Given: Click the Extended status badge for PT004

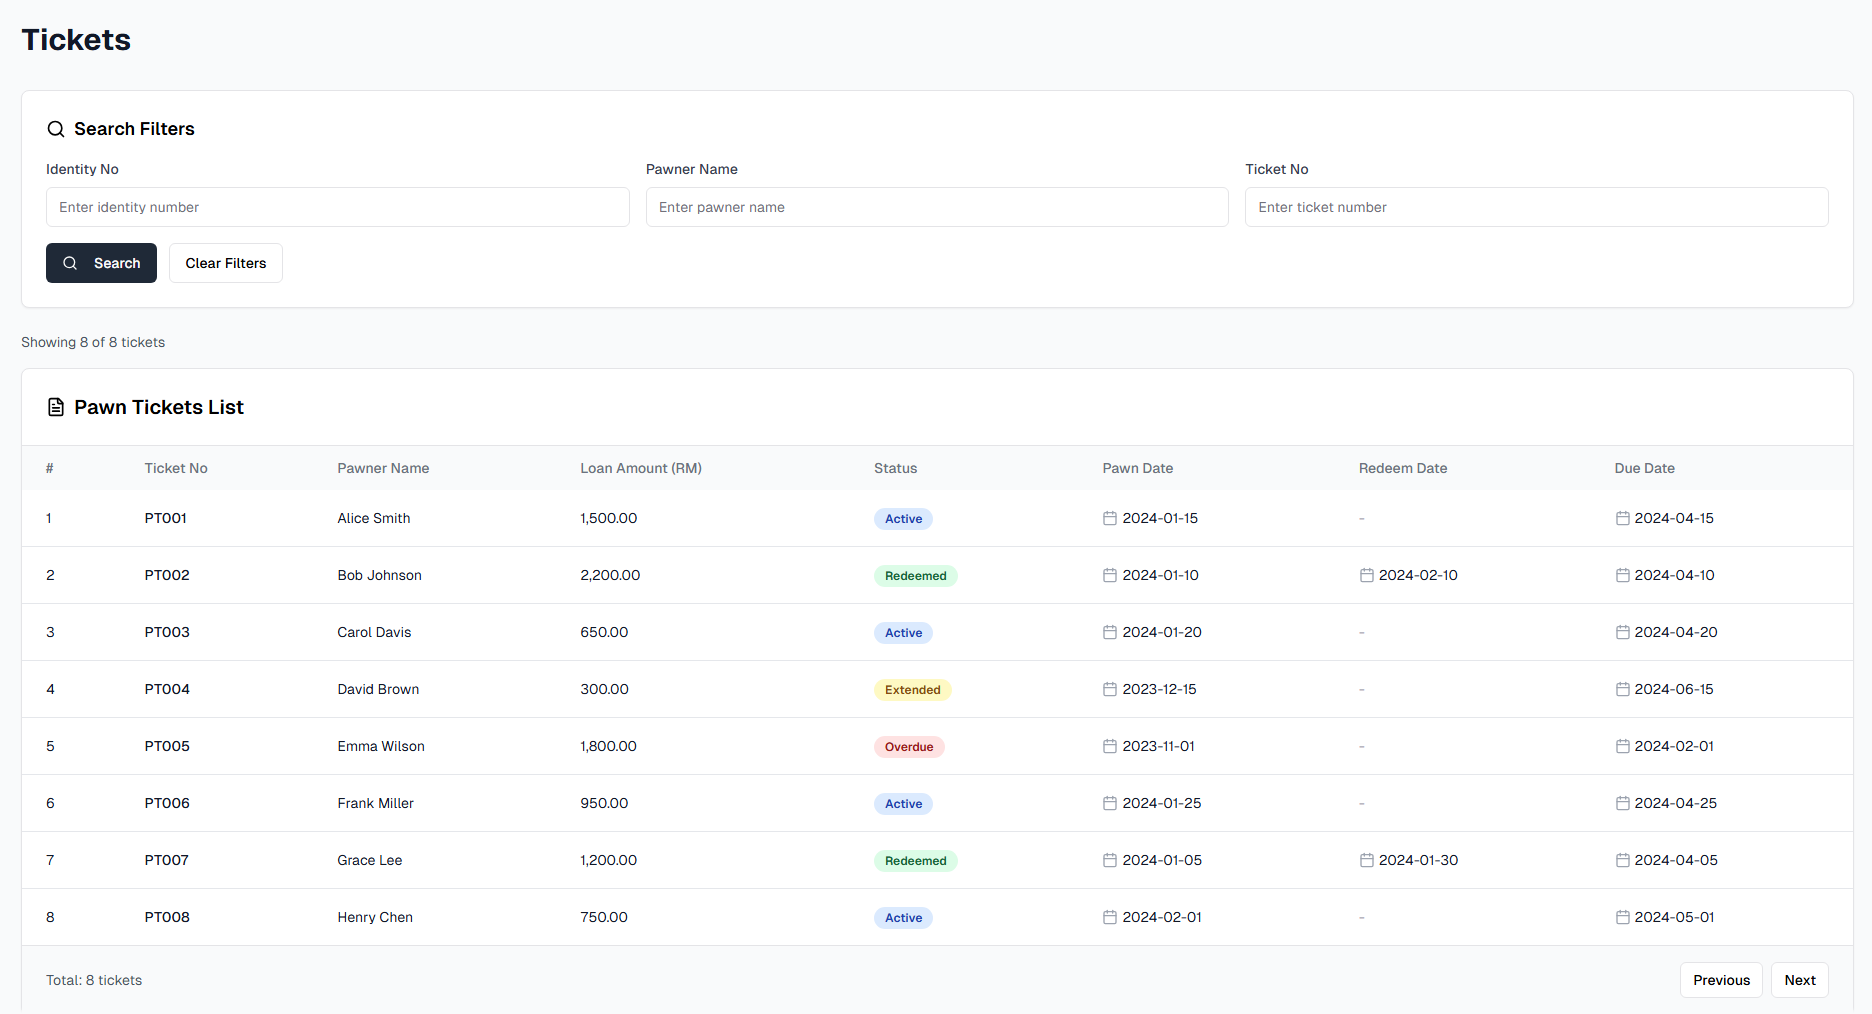Looking at the screenshot, I should (x=912, y=690).
